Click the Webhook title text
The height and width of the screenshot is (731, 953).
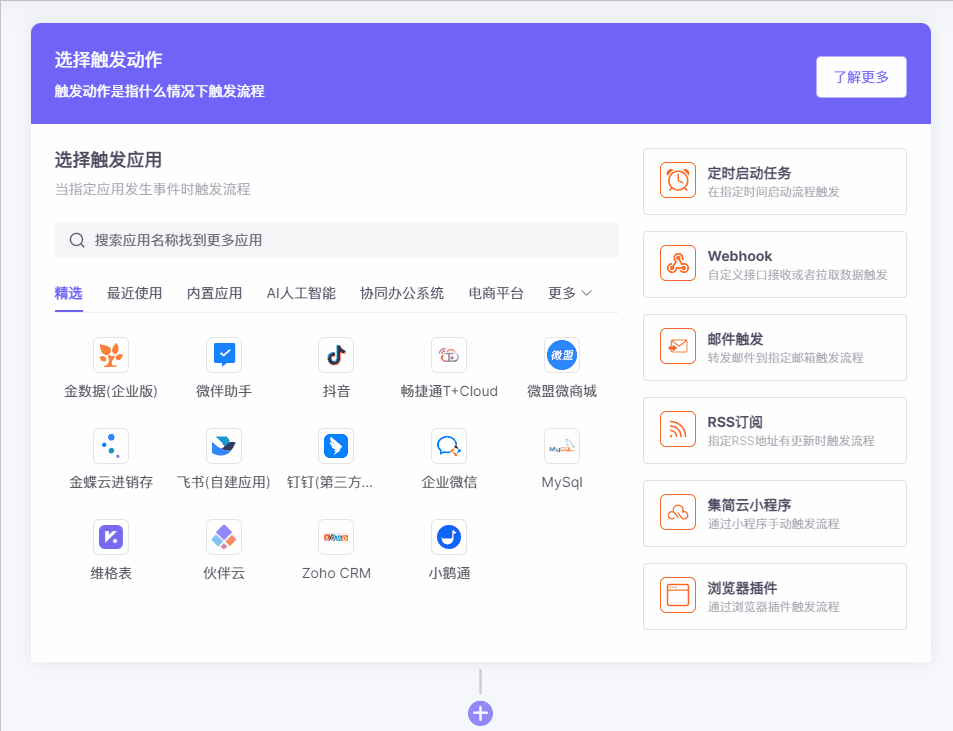(740, 256)
